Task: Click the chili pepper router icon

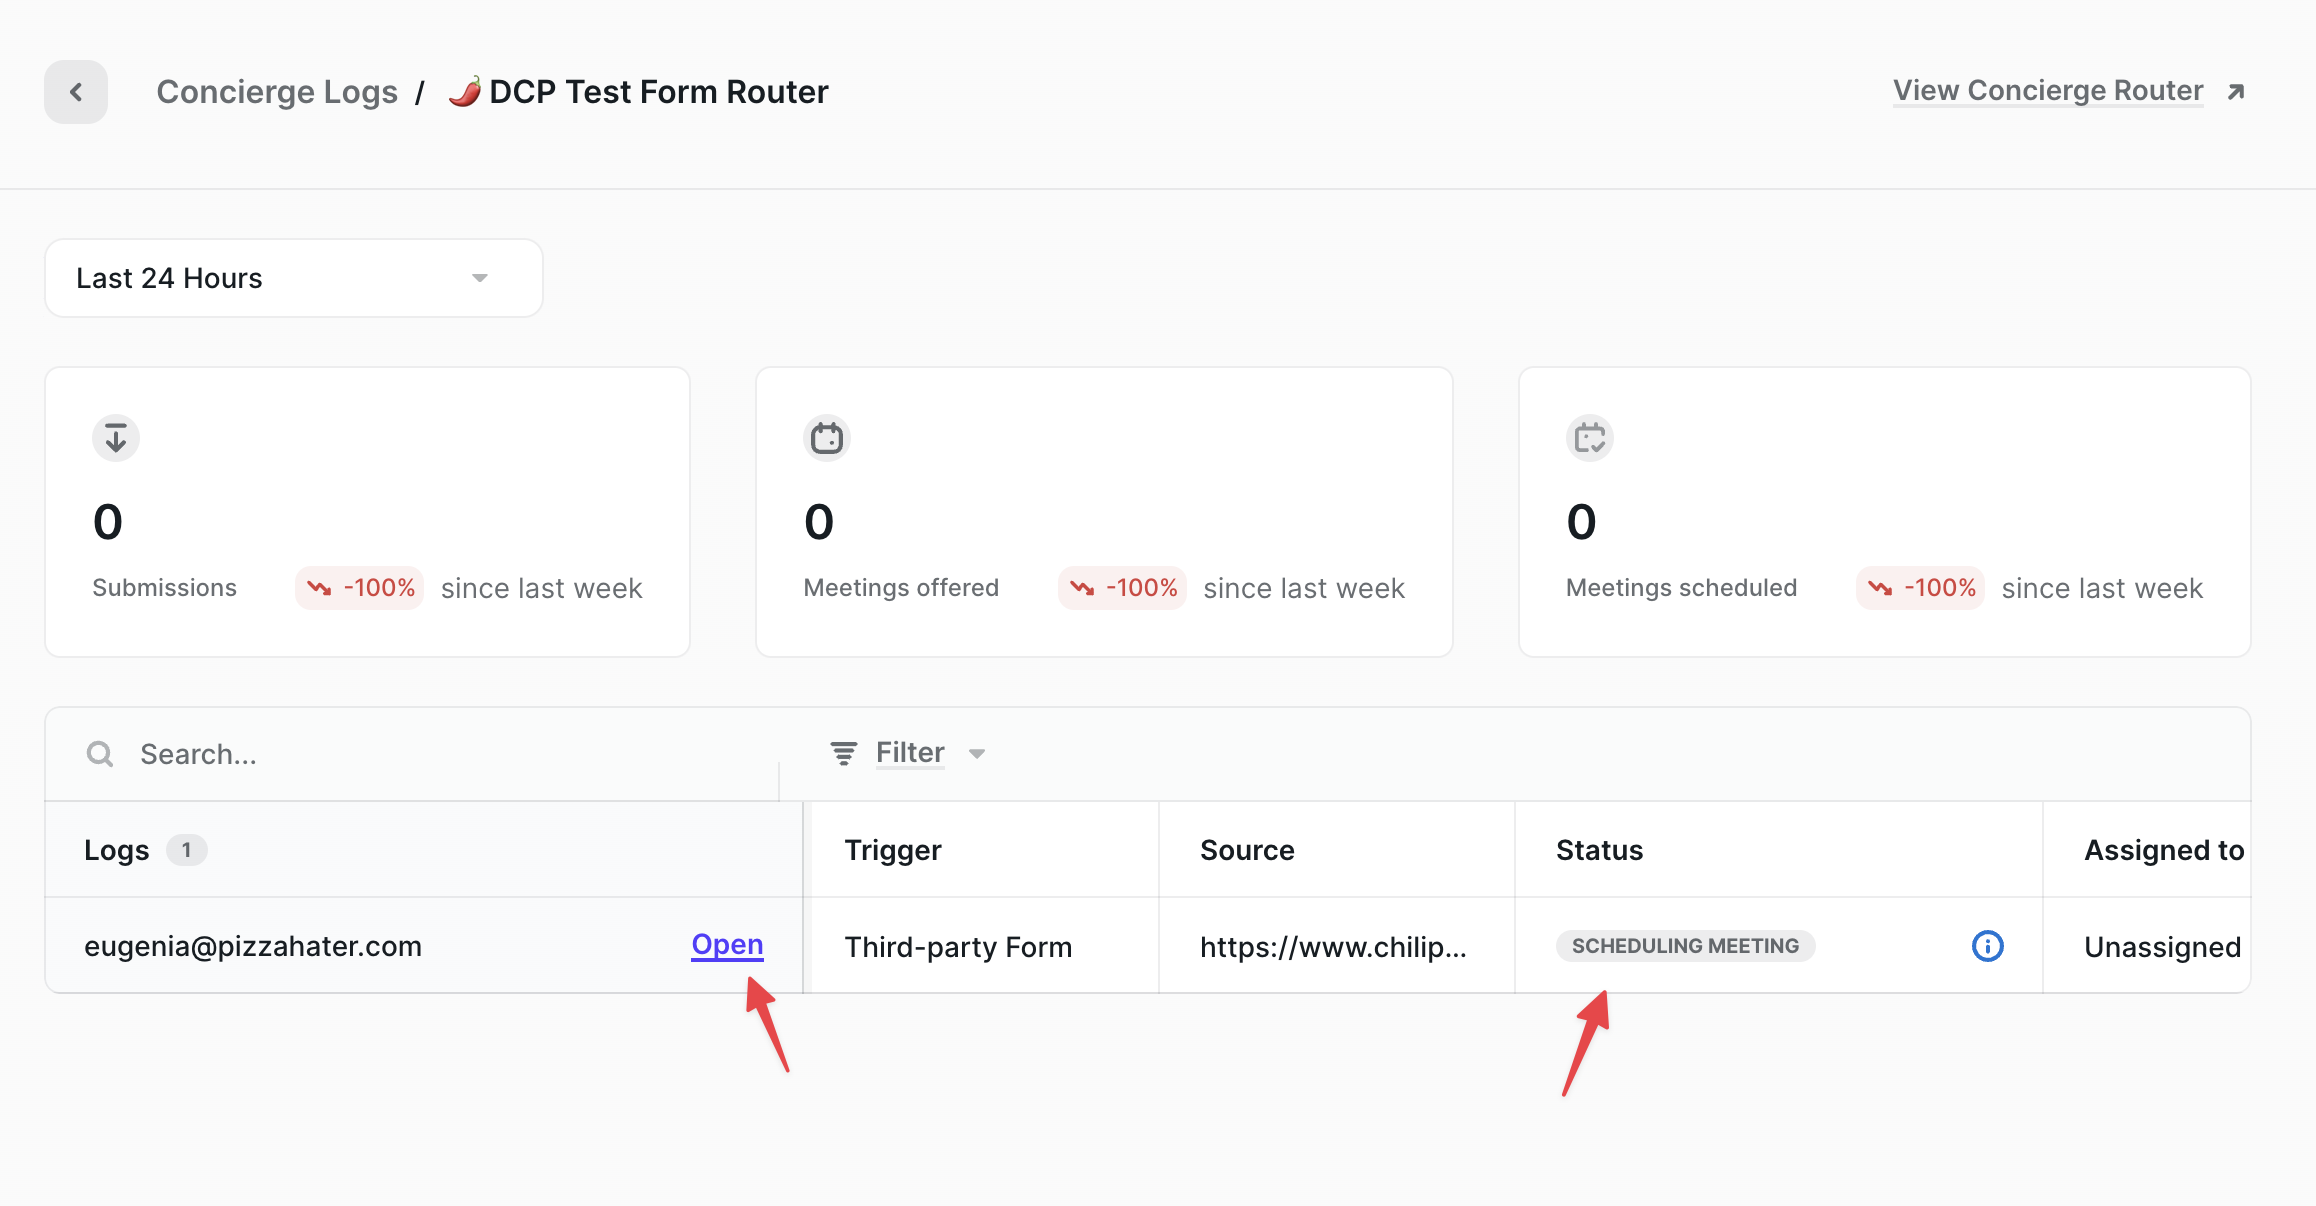Action: (465, 92)
